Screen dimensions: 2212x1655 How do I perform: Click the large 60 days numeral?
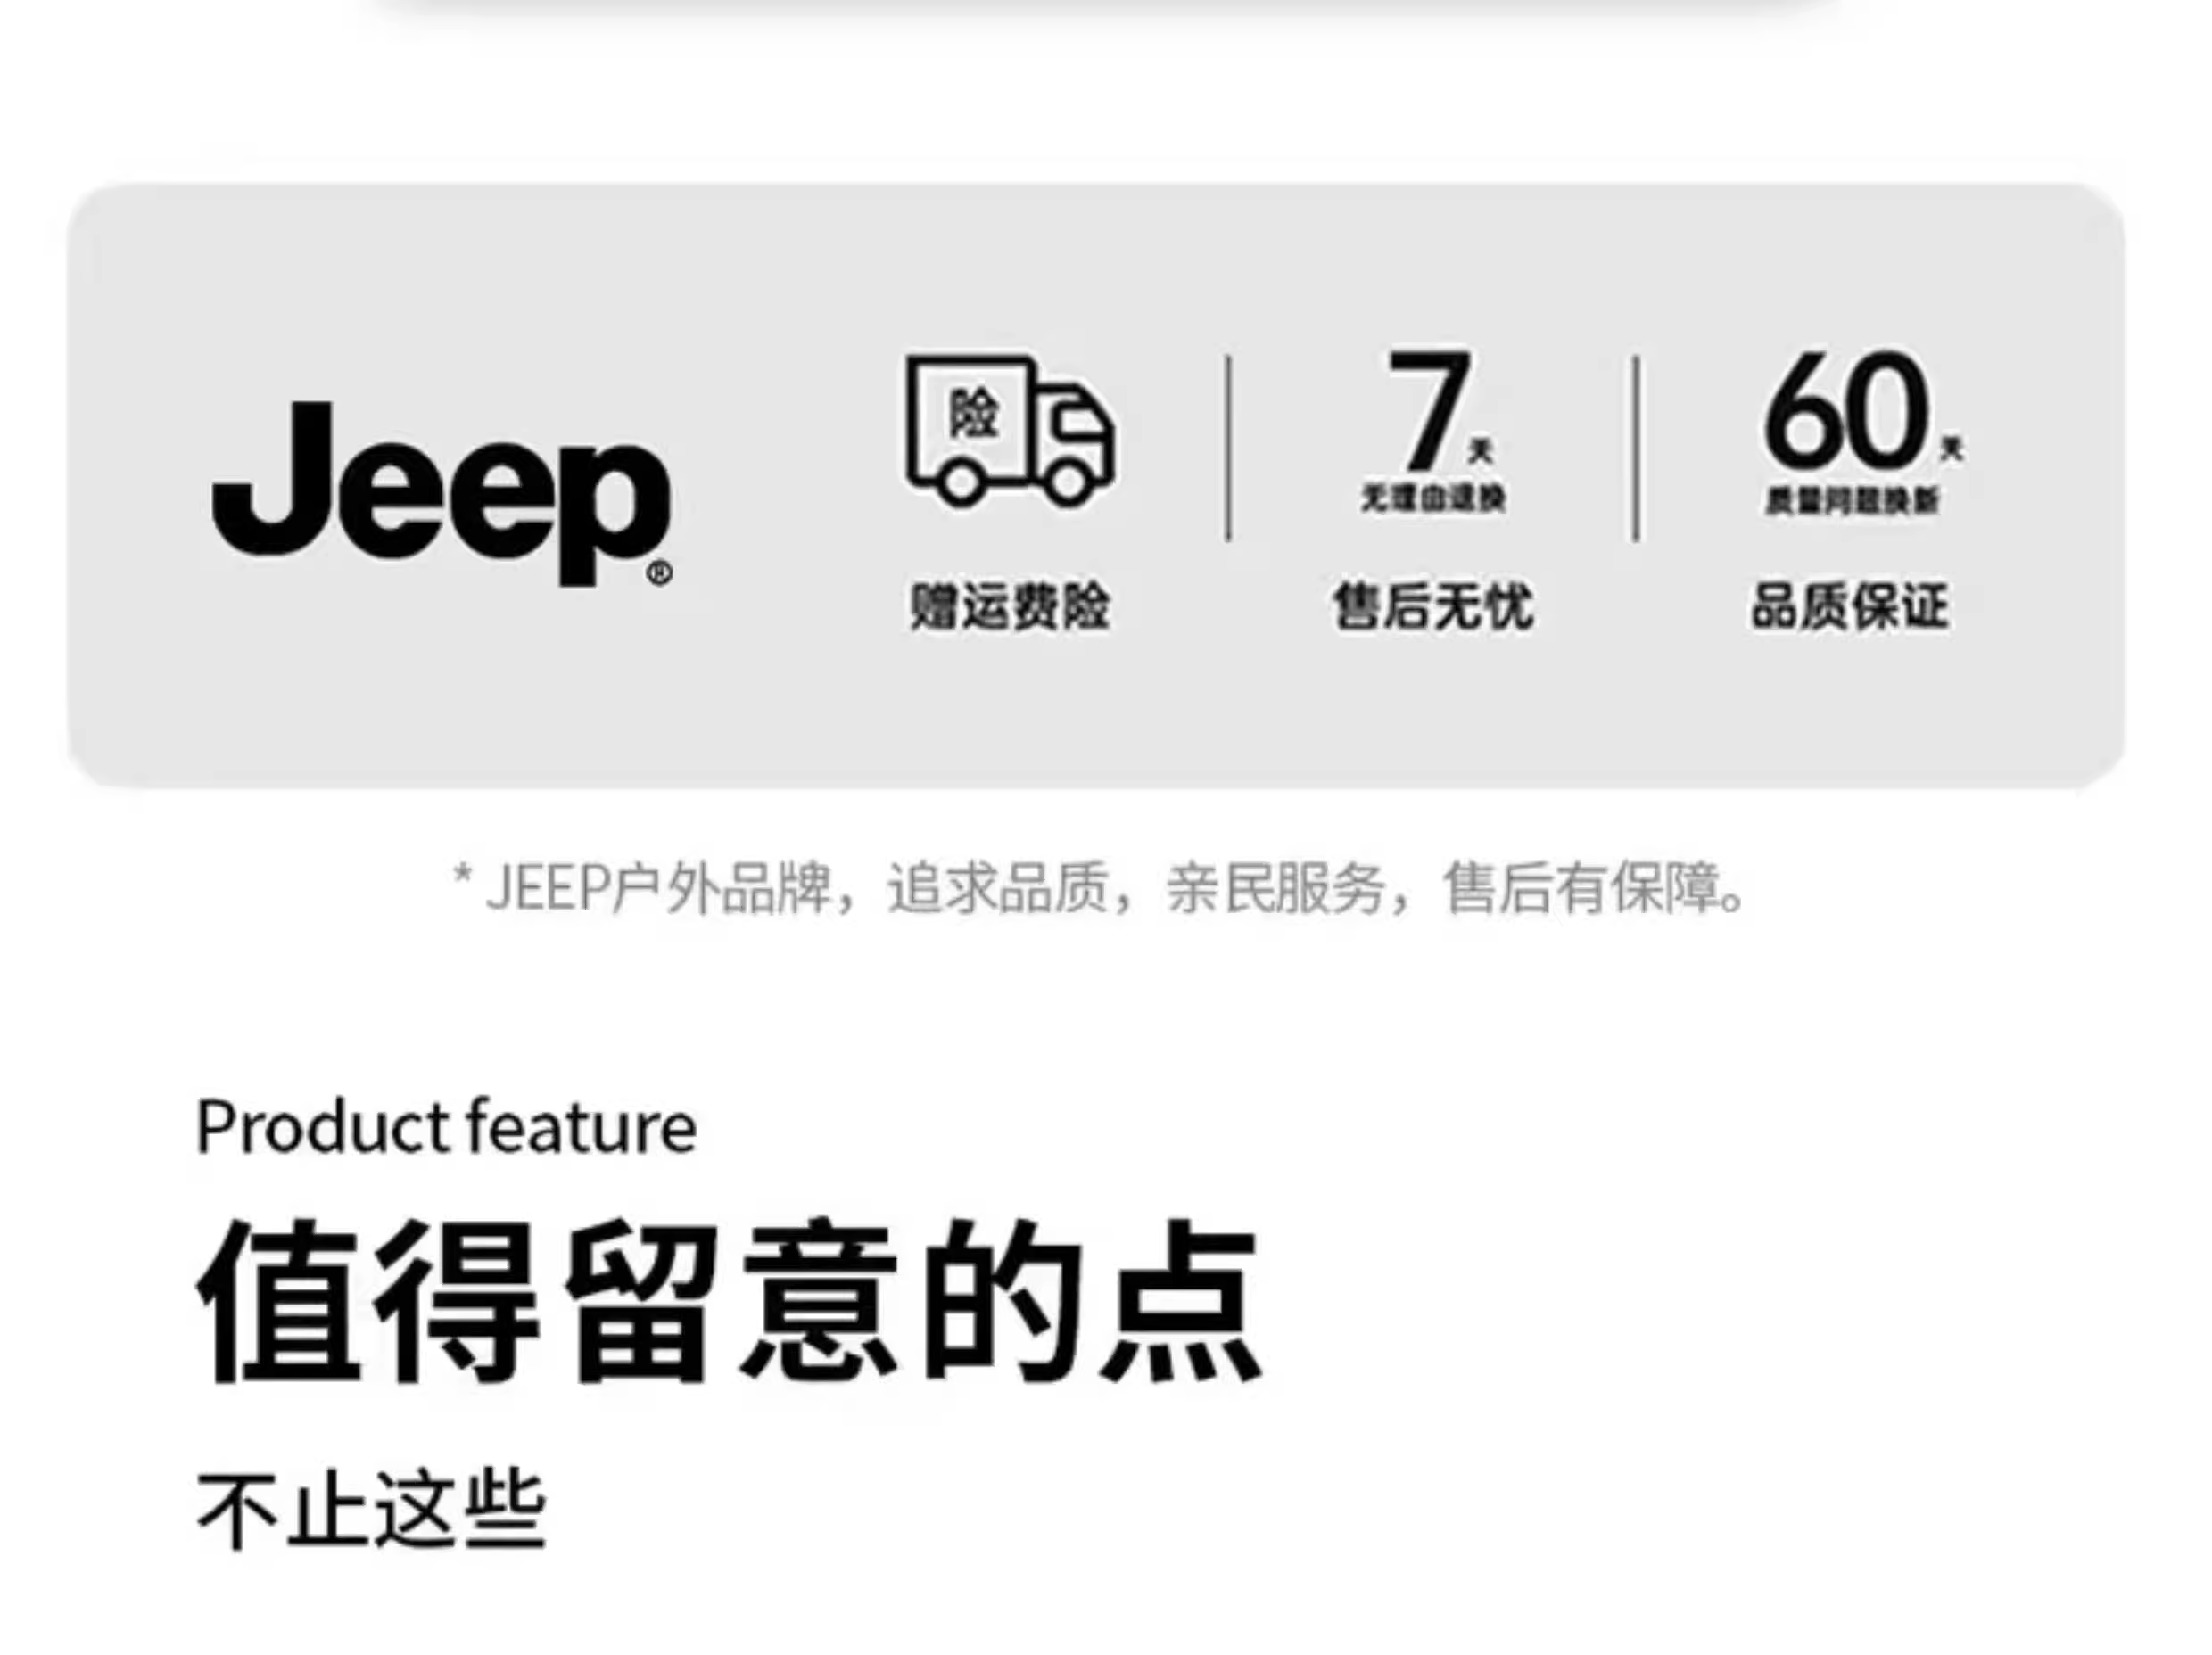coord(1847,410)
